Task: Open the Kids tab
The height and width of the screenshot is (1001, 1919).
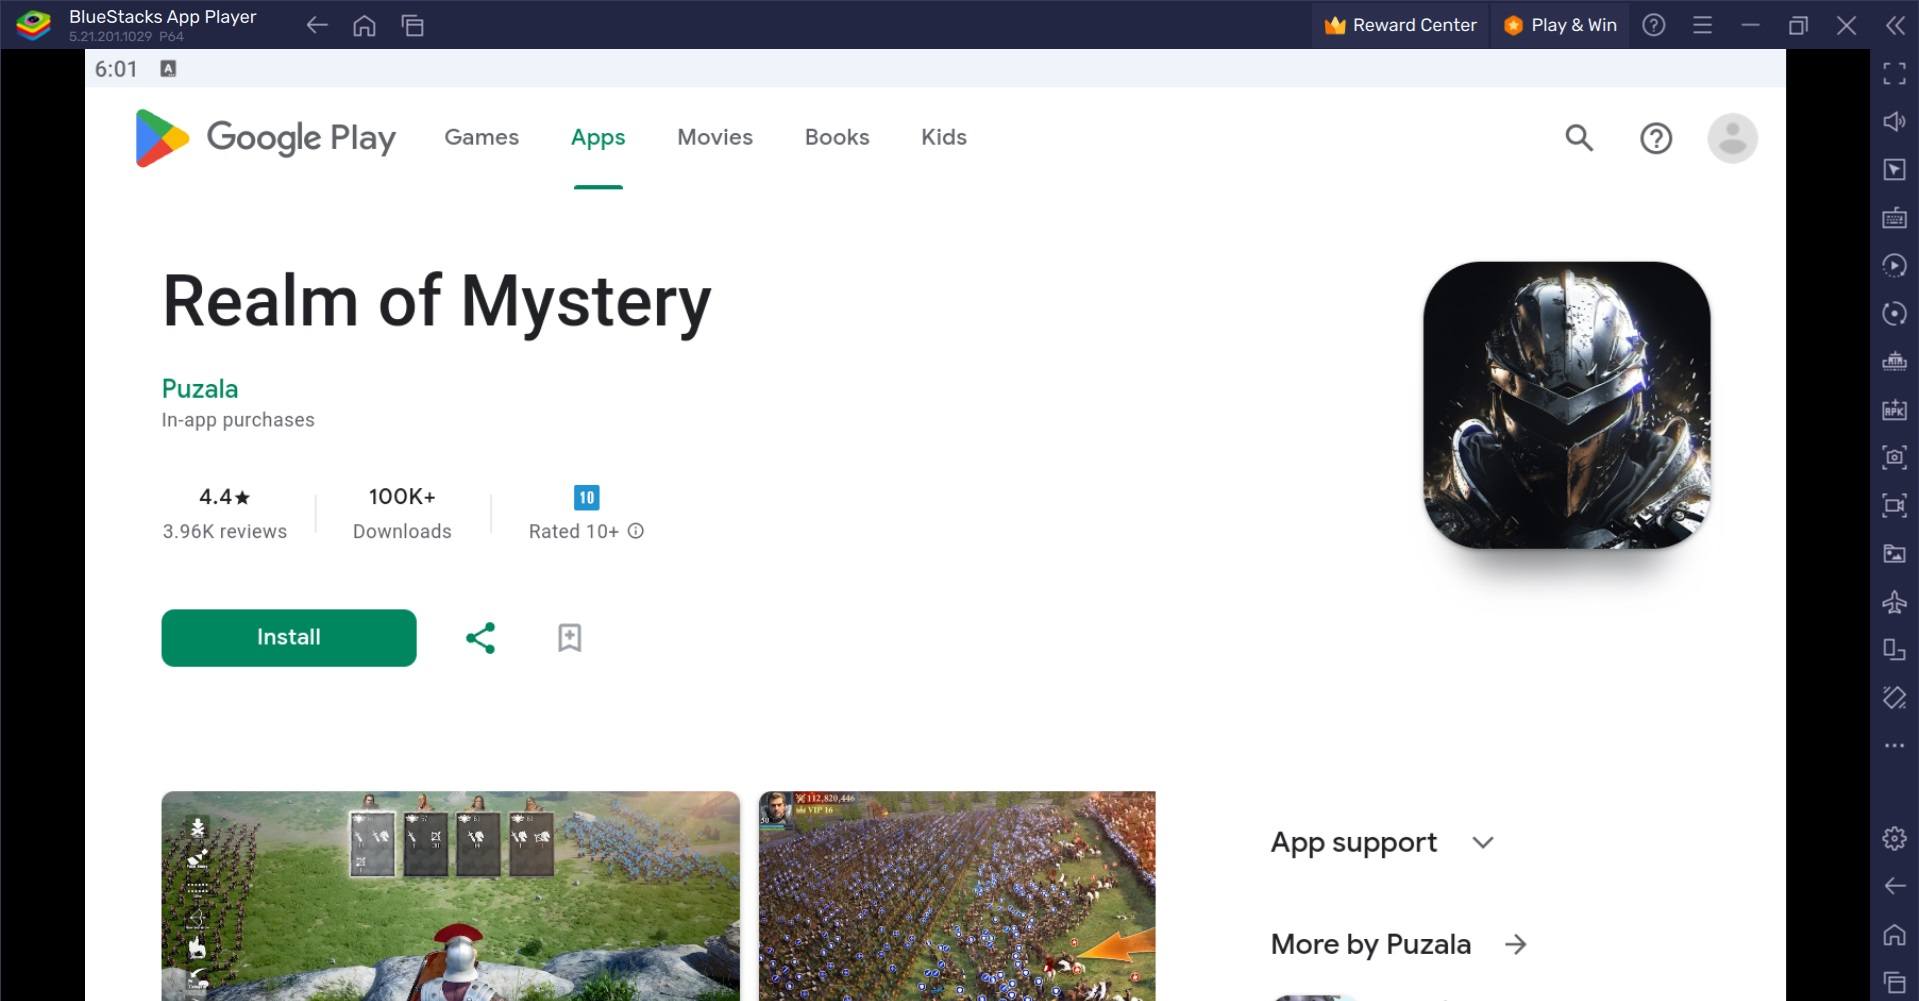Action: [944, 137]
